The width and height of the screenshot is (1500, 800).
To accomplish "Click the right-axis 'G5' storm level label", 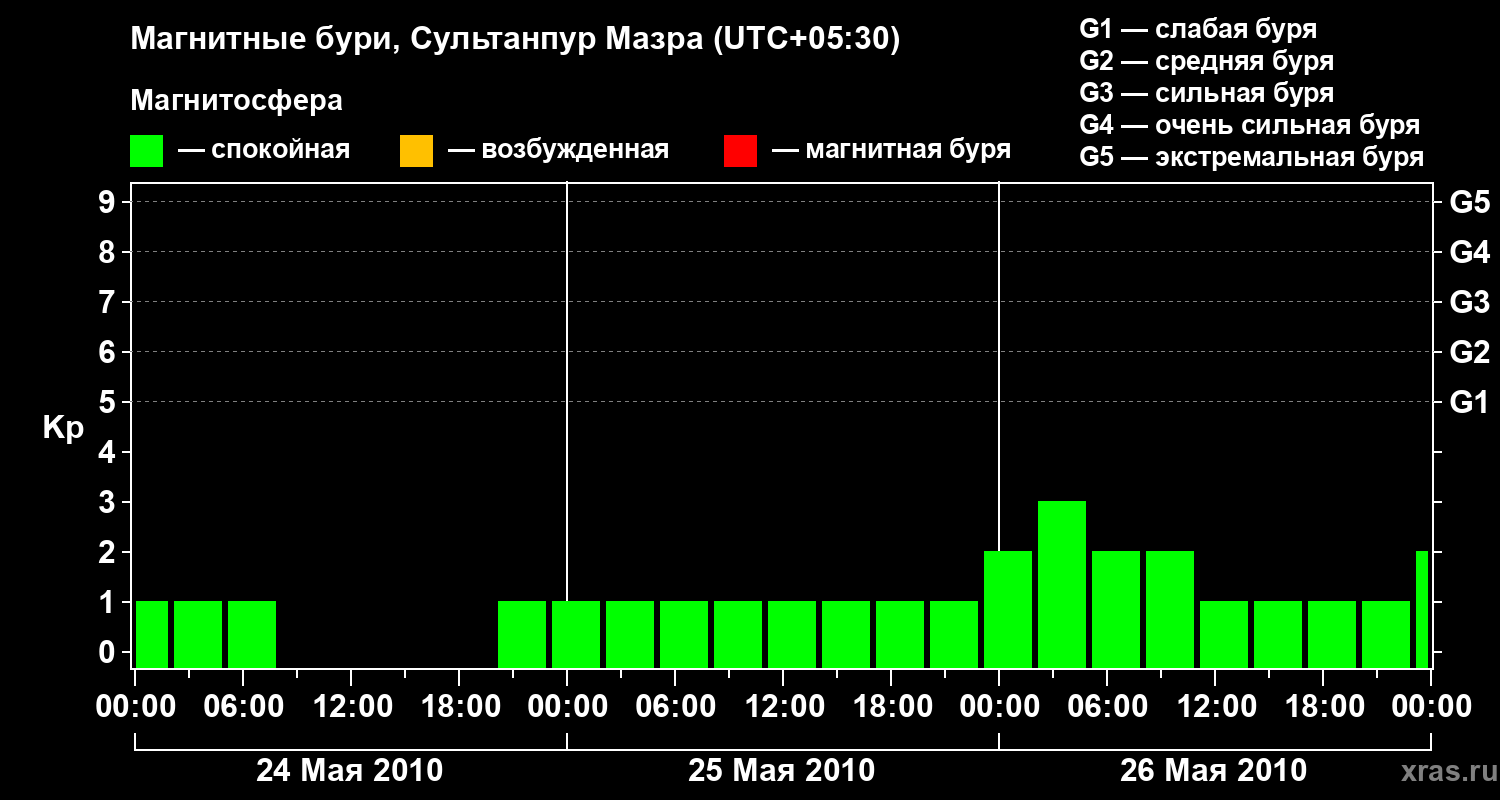I will [1469, 202].
